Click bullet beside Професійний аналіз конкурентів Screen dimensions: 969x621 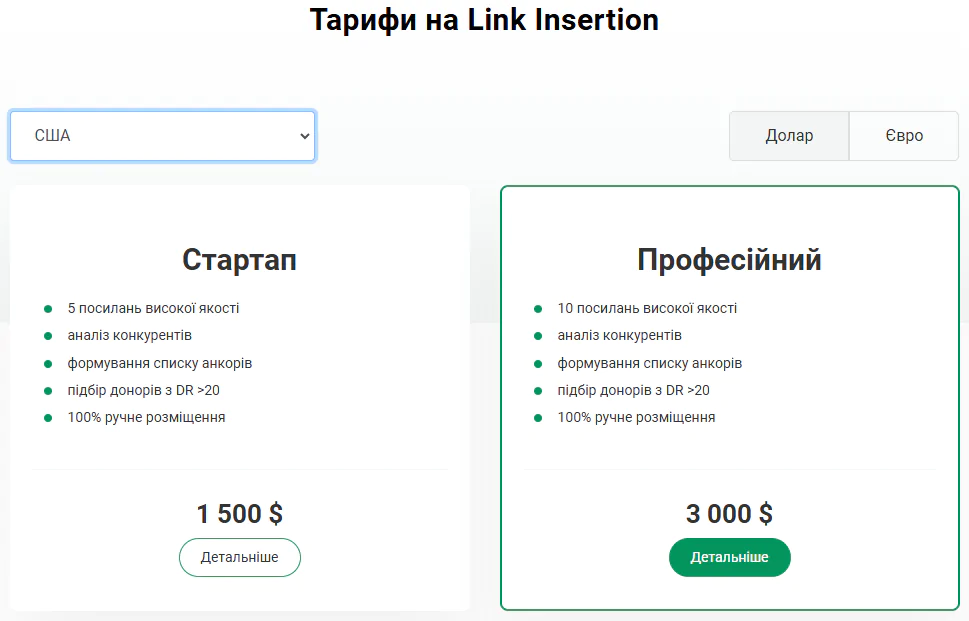(538, 336)
